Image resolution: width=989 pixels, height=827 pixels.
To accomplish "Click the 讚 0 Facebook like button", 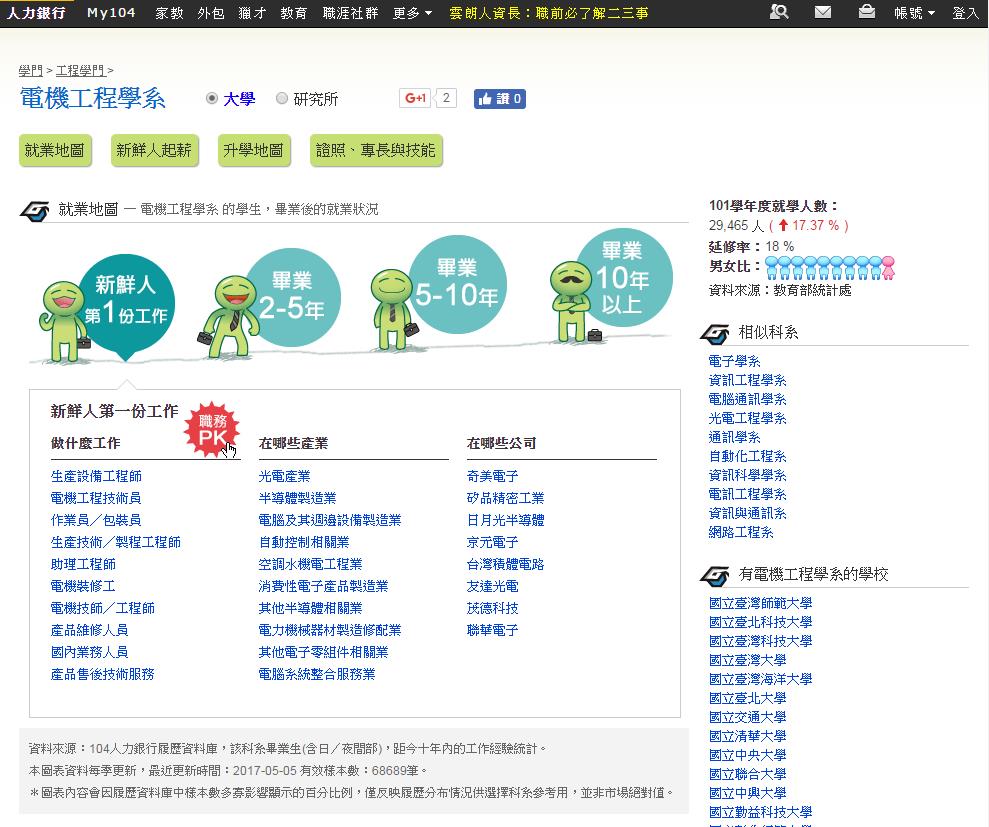I will click(499, 99).
